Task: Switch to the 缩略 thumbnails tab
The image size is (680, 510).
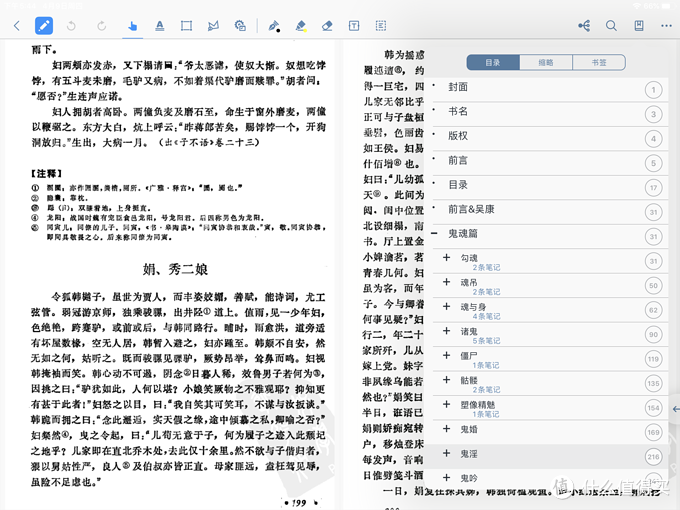Action: click(546, 62)
